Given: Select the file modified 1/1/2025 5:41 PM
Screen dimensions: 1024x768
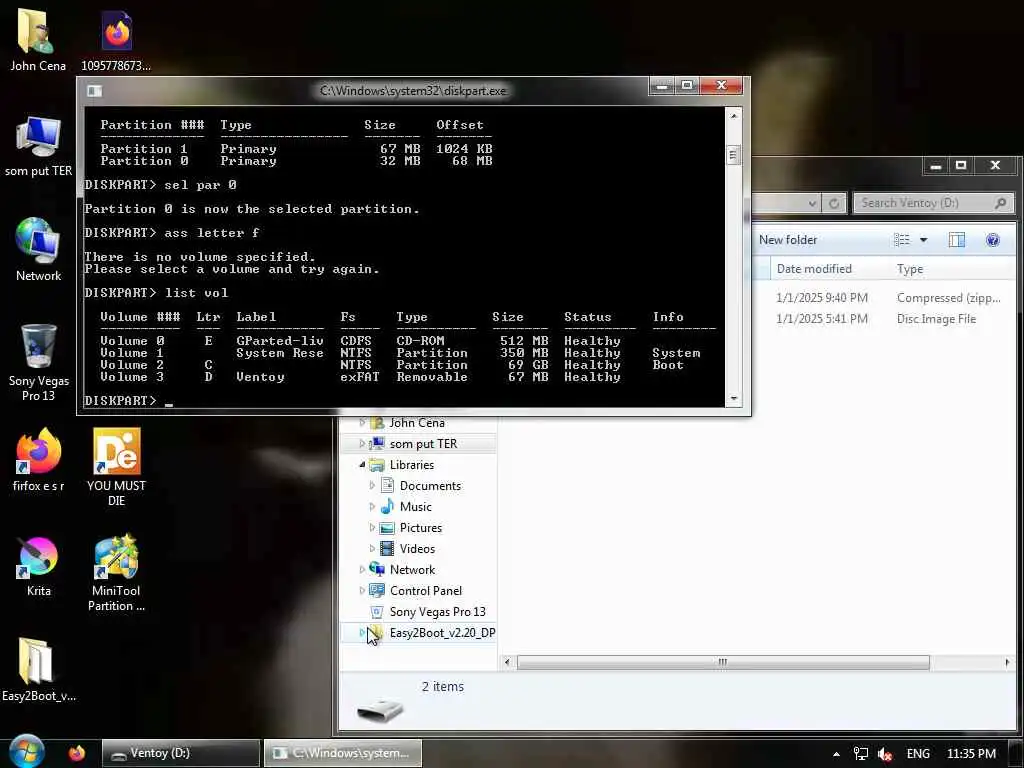Looking at the screenshot, I should tap(822, 319).
